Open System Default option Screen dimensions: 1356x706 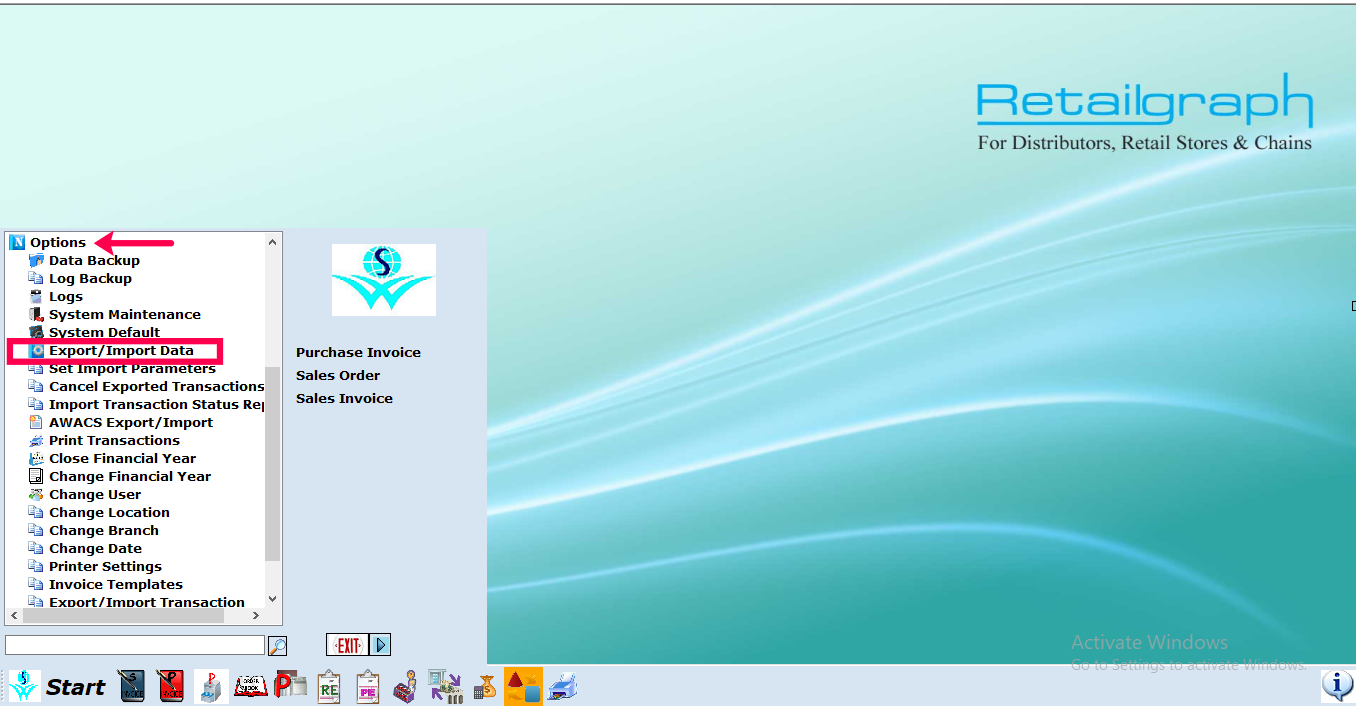(104, 332)
